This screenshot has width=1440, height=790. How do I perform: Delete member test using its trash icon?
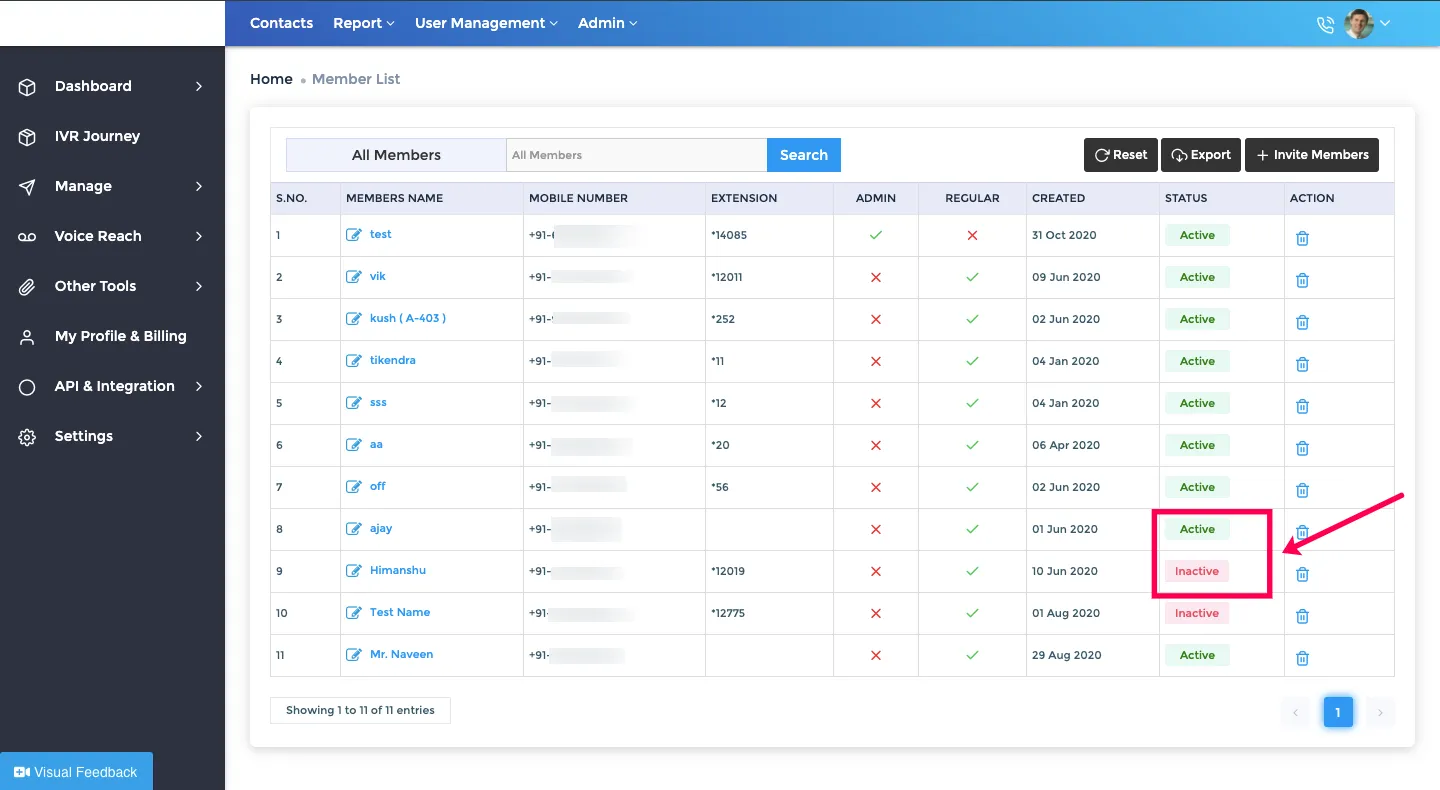pos(1302,238)
